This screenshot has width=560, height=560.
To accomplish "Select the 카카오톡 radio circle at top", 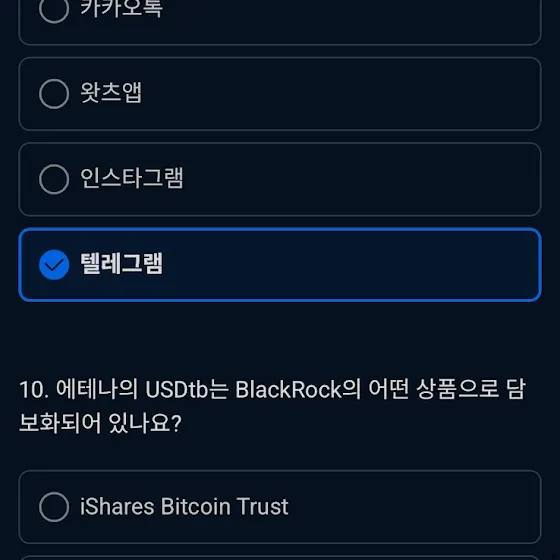I will [x=54, y=9].
